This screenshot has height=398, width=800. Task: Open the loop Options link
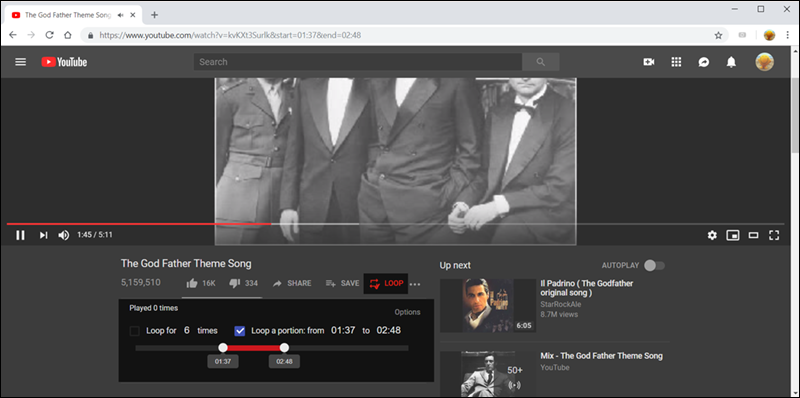tap(407, 312)
